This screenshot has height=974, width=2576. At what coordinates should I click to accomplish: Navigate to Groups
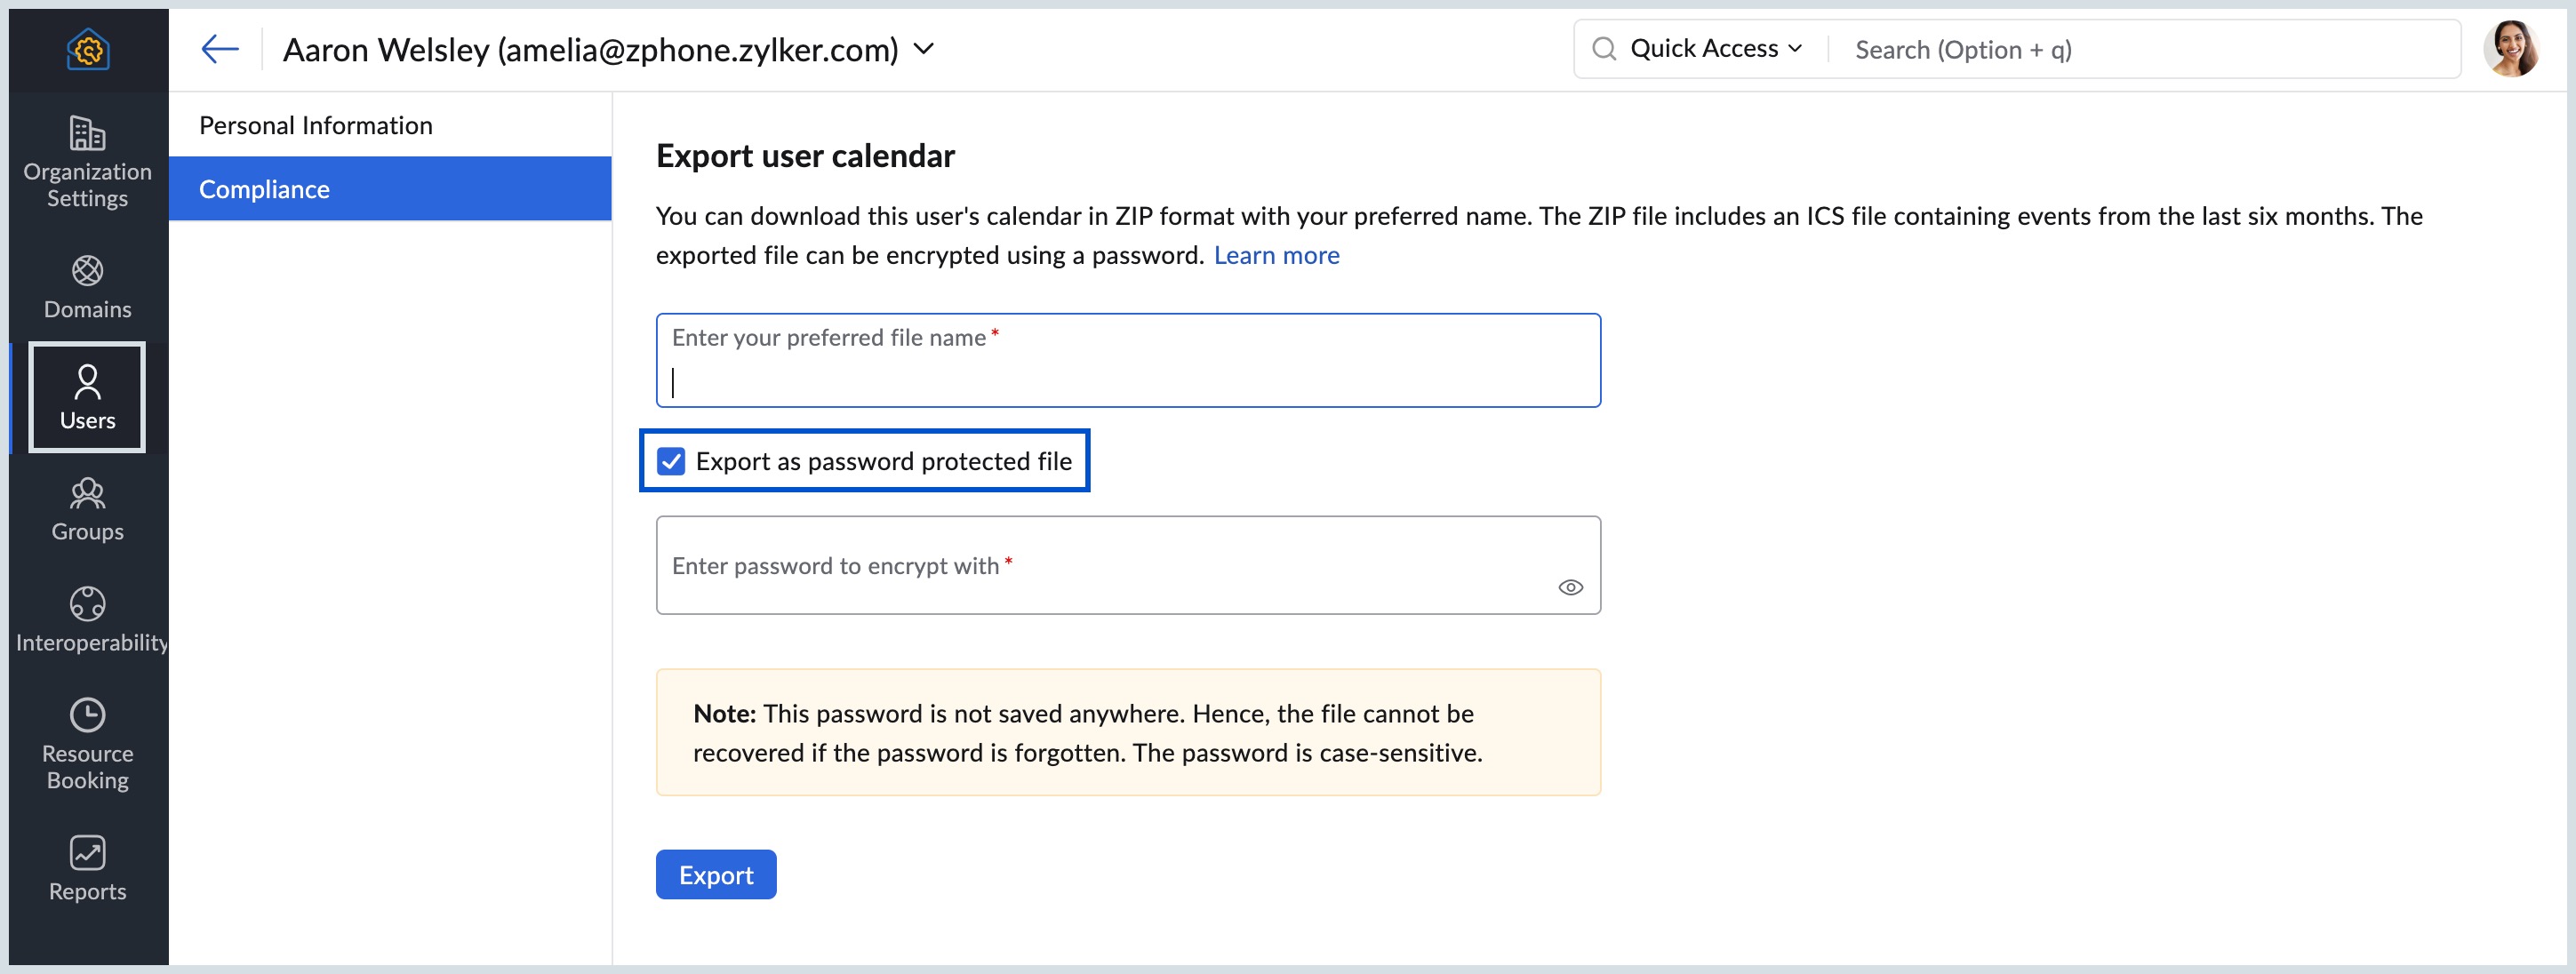[87, 509]
